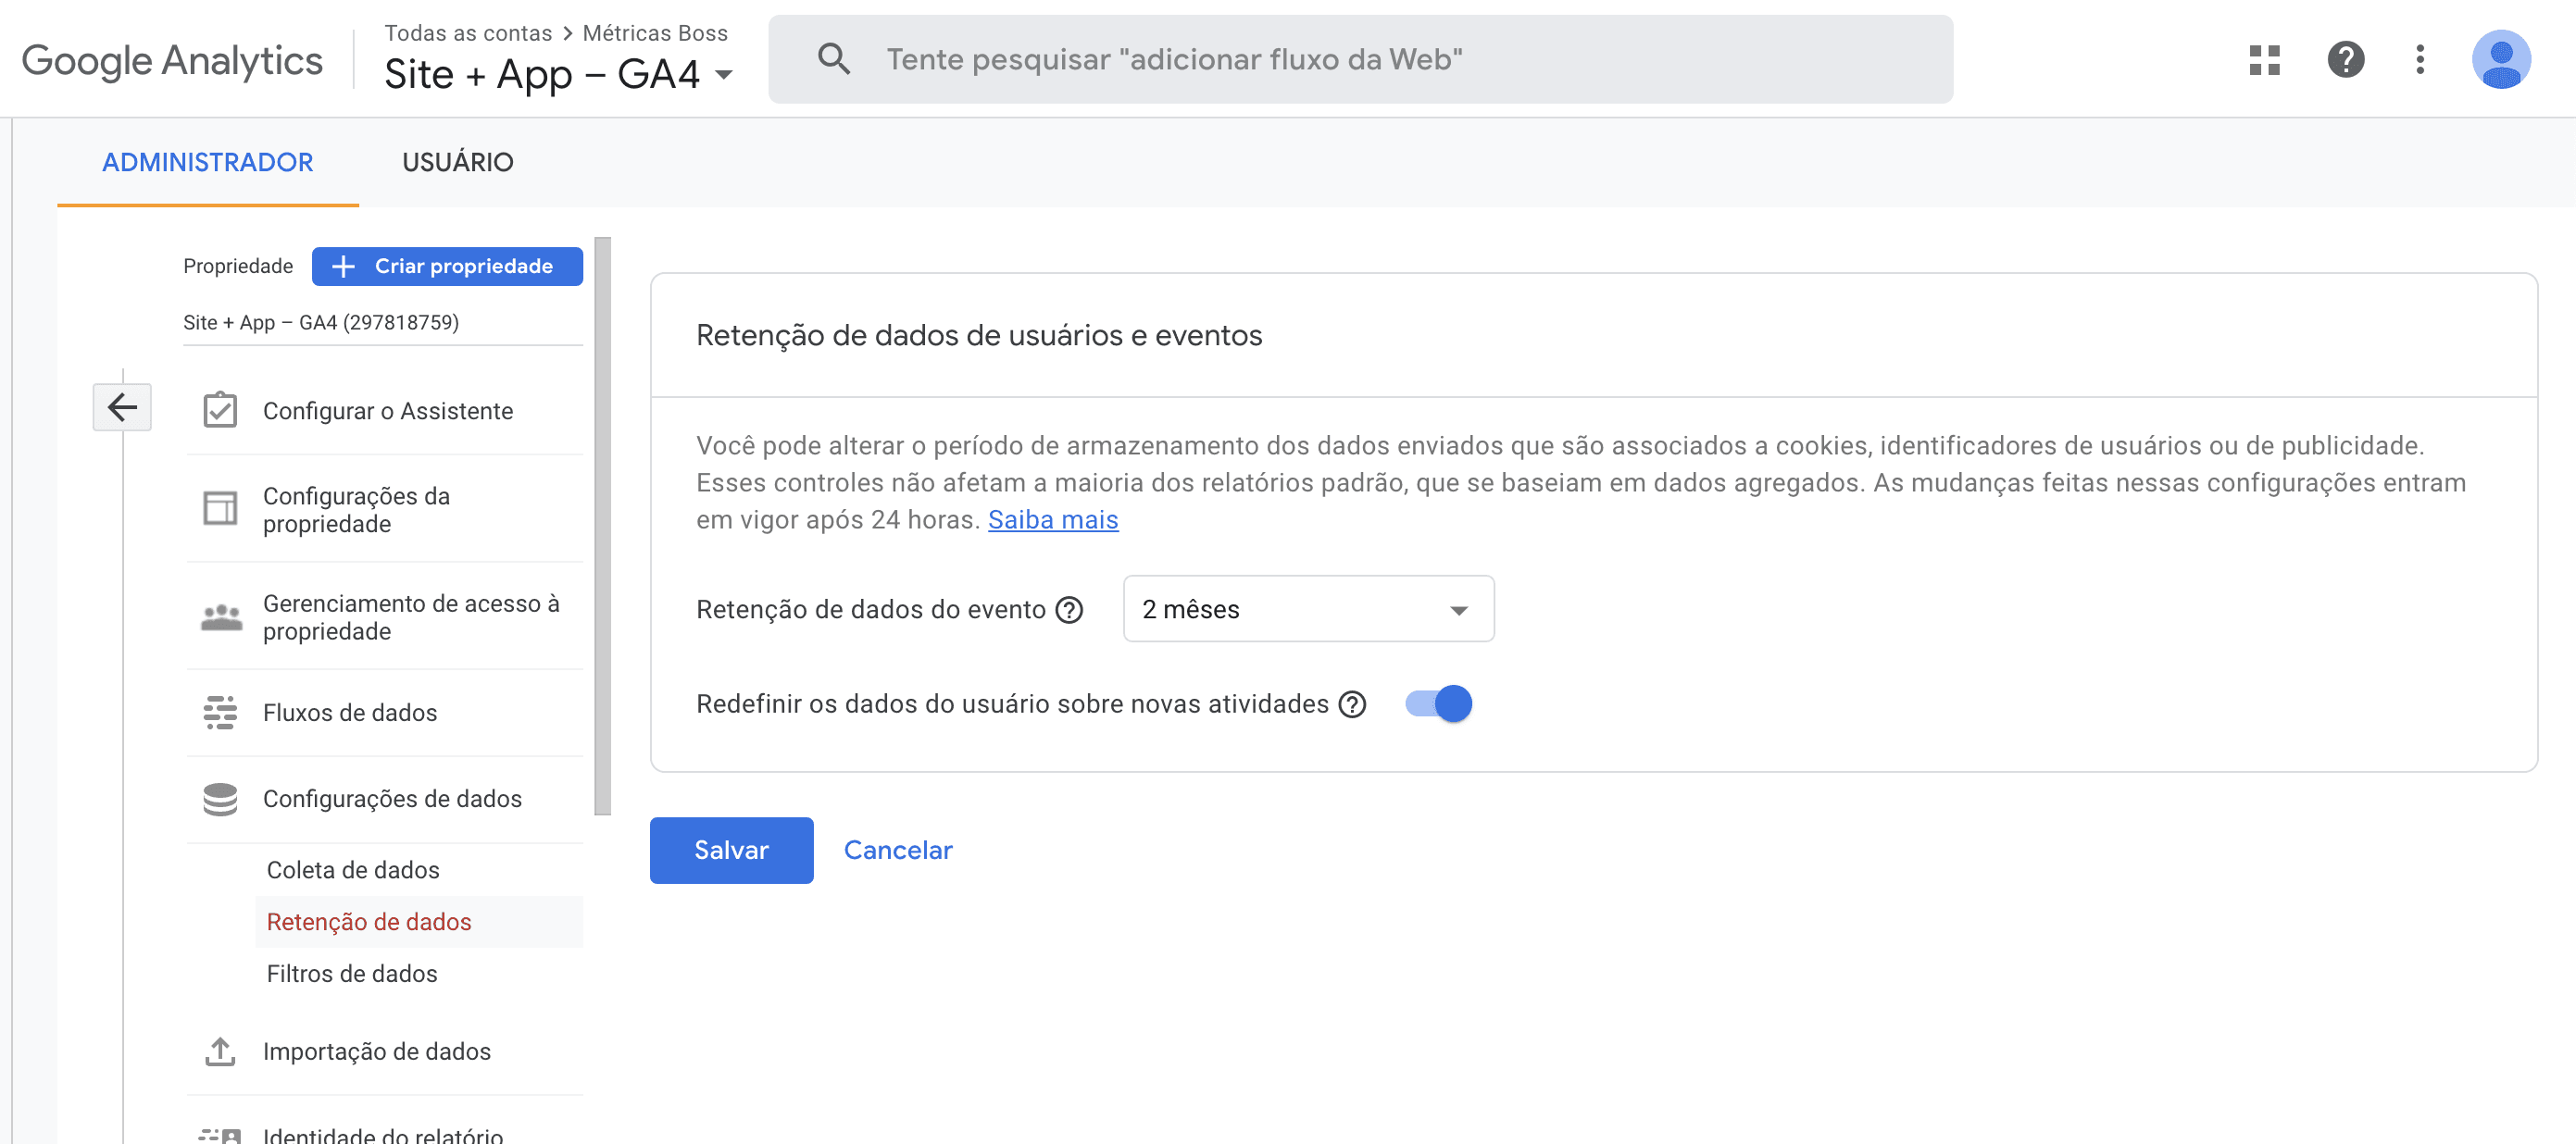Click the user account avatar
Viewport: 2576px width, 1144px height.
[x=2501, y=60]
